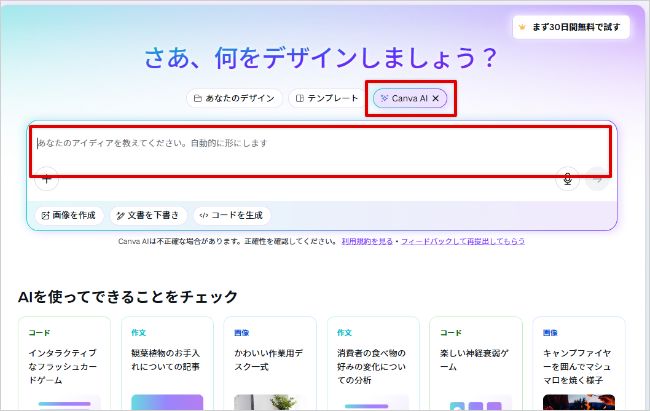Image resolution: width=650 pixels, height=411 pixels.
Task: Click the send arrow button
Action: tap(597, 179)
